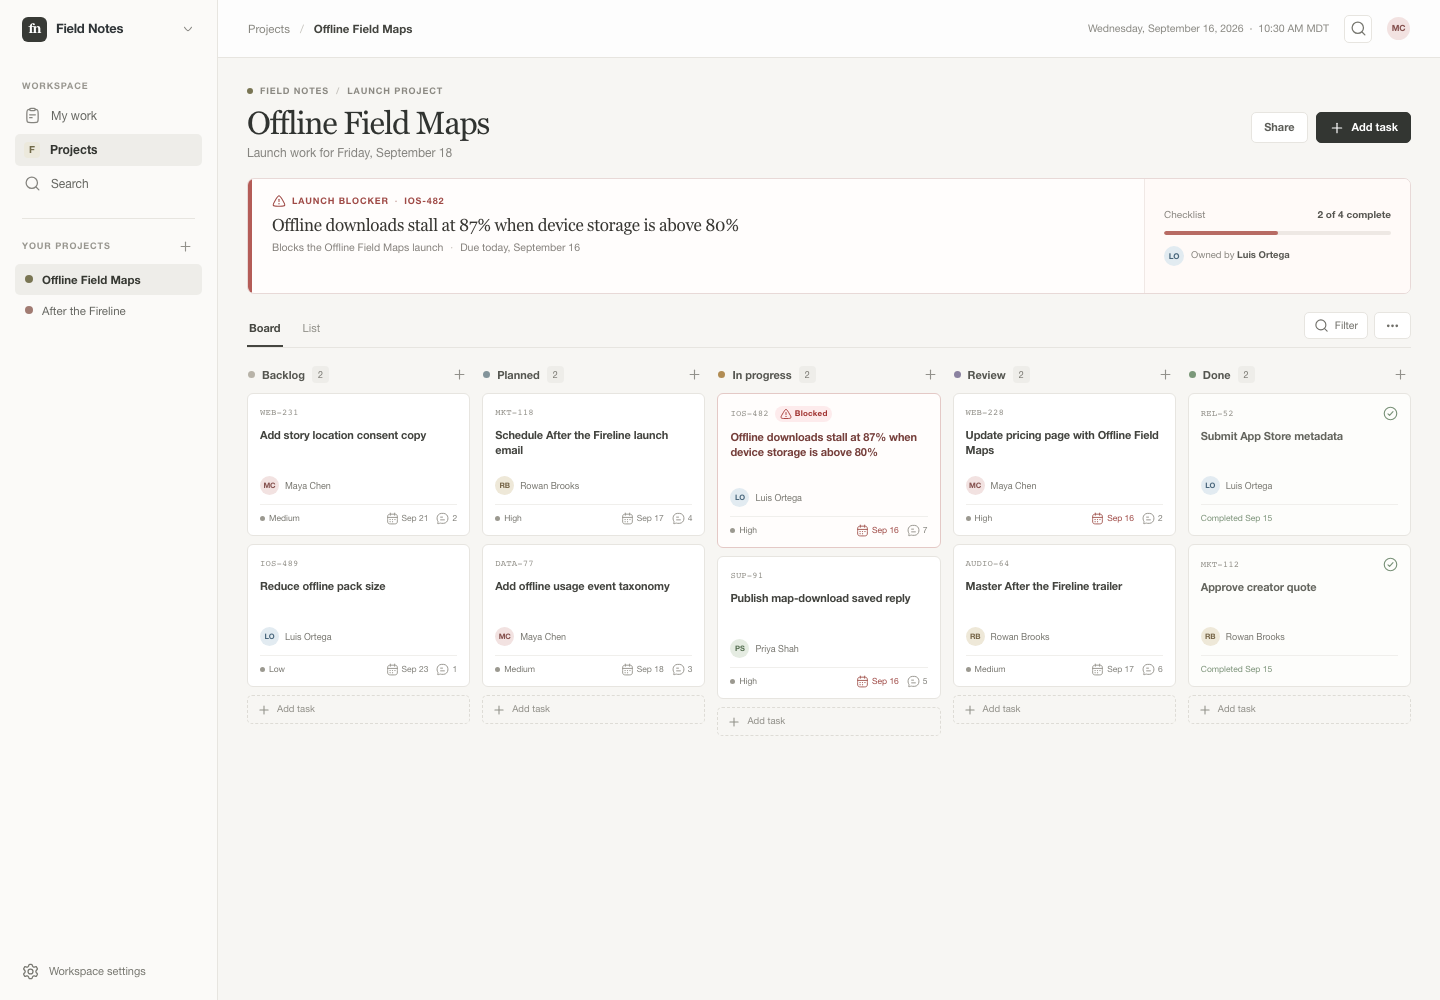Open the After the Fireline project
Screen dimensions: 1440x1000
click(x=108, y=311)
